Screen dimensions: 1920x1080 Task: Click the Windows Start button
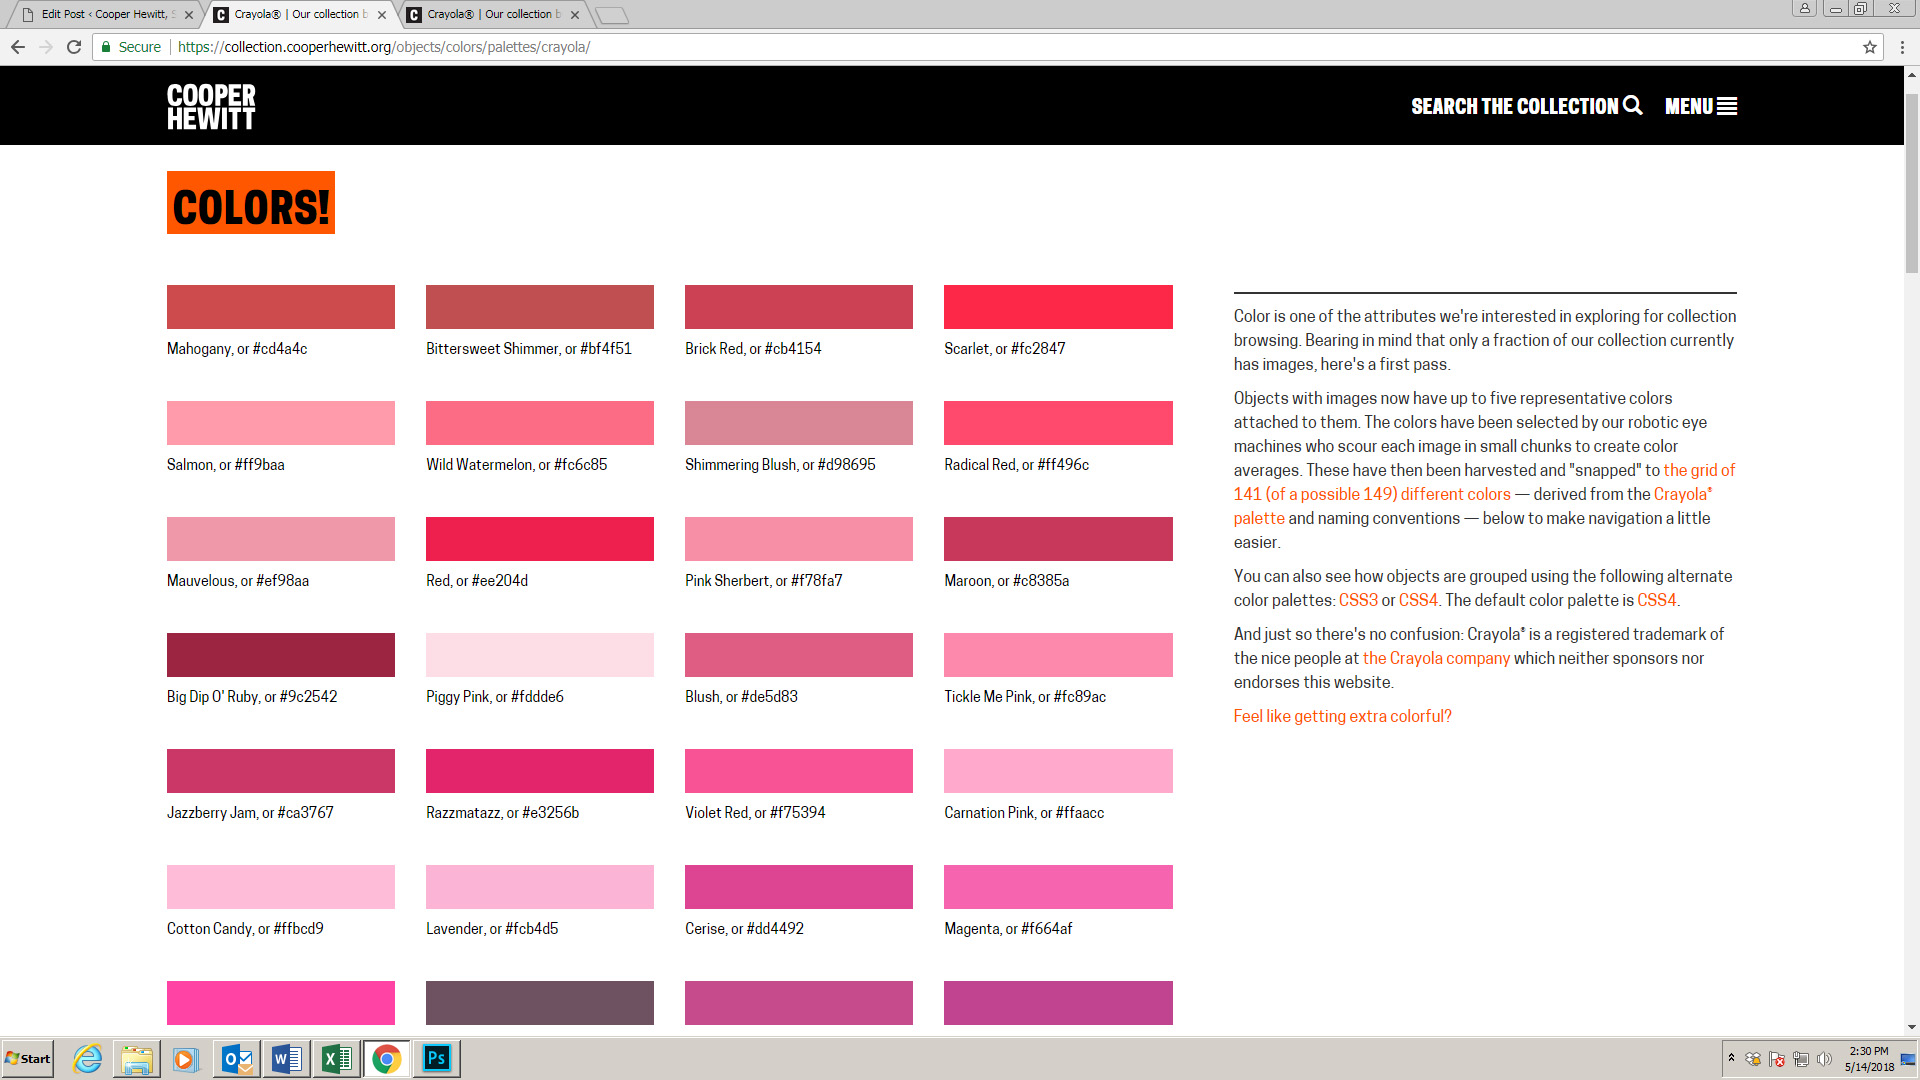pyautogui.click(x=28, y=1058)
